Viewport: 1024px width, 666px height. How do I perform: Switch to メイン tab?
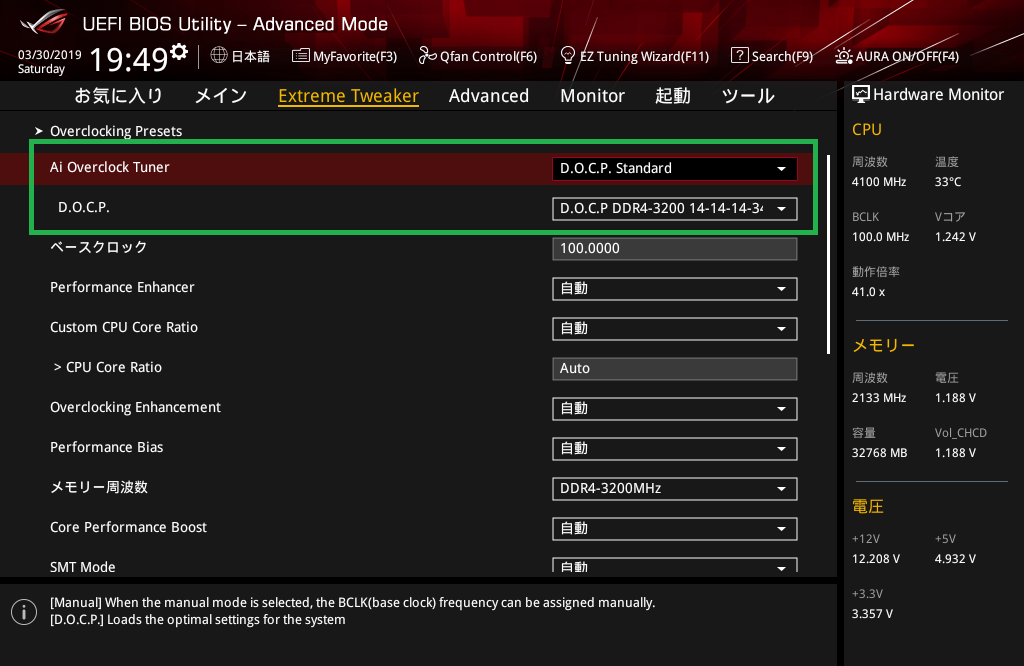221,95
